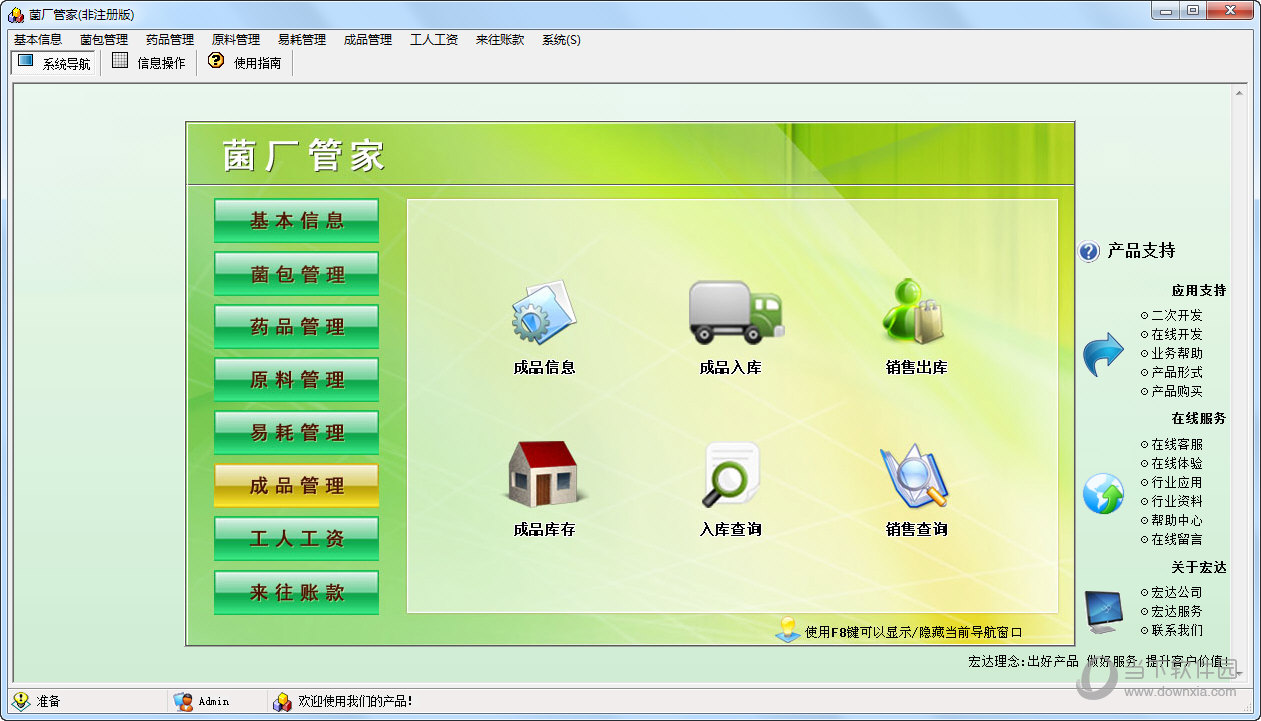Select the 基本信息 navigation button
This screenshot has height=721, width=1261.
point(297,221)
